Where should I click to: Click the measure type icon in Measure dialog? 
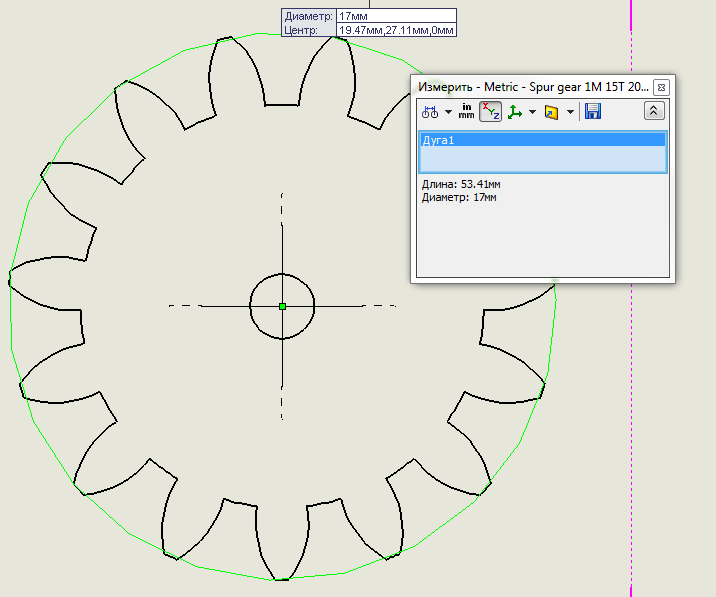coord(429,112)
